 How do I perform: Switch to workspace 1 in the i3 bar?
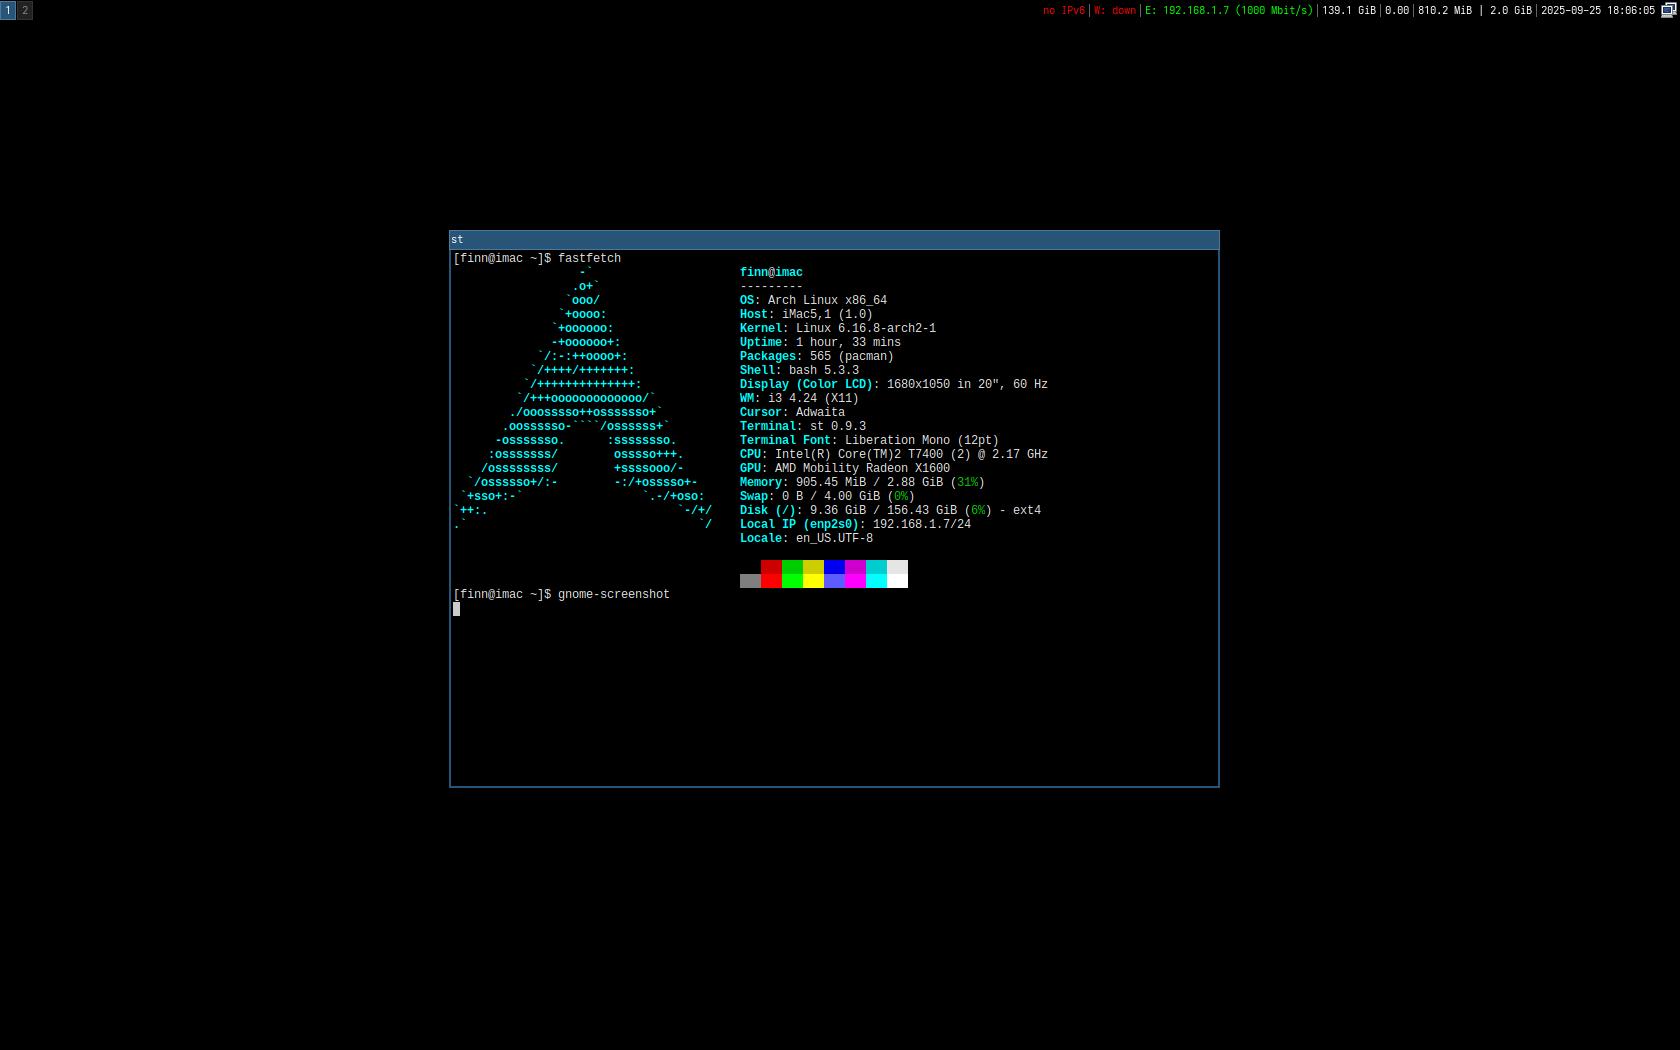(x=8, y=10)
